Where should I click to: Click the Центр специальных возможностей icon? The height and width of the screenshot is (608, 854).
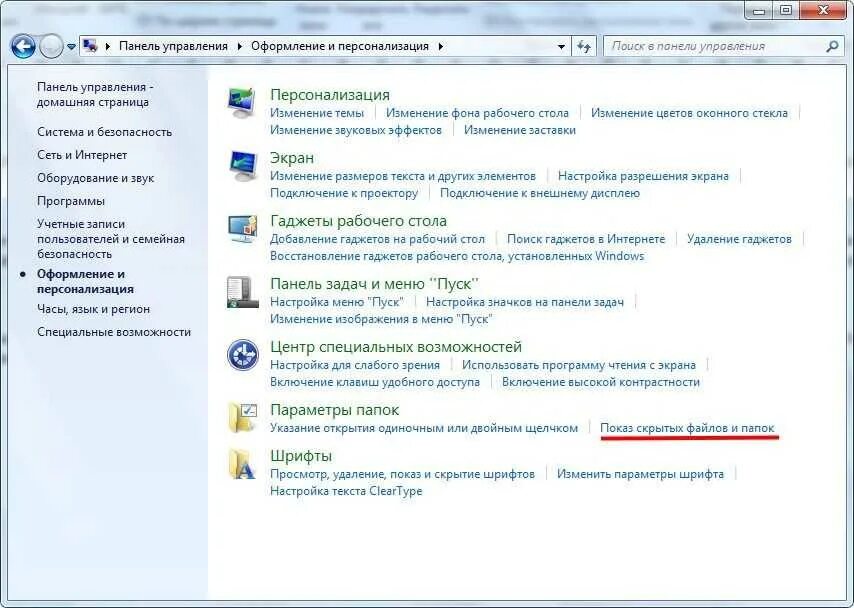(x=242, y=355)
